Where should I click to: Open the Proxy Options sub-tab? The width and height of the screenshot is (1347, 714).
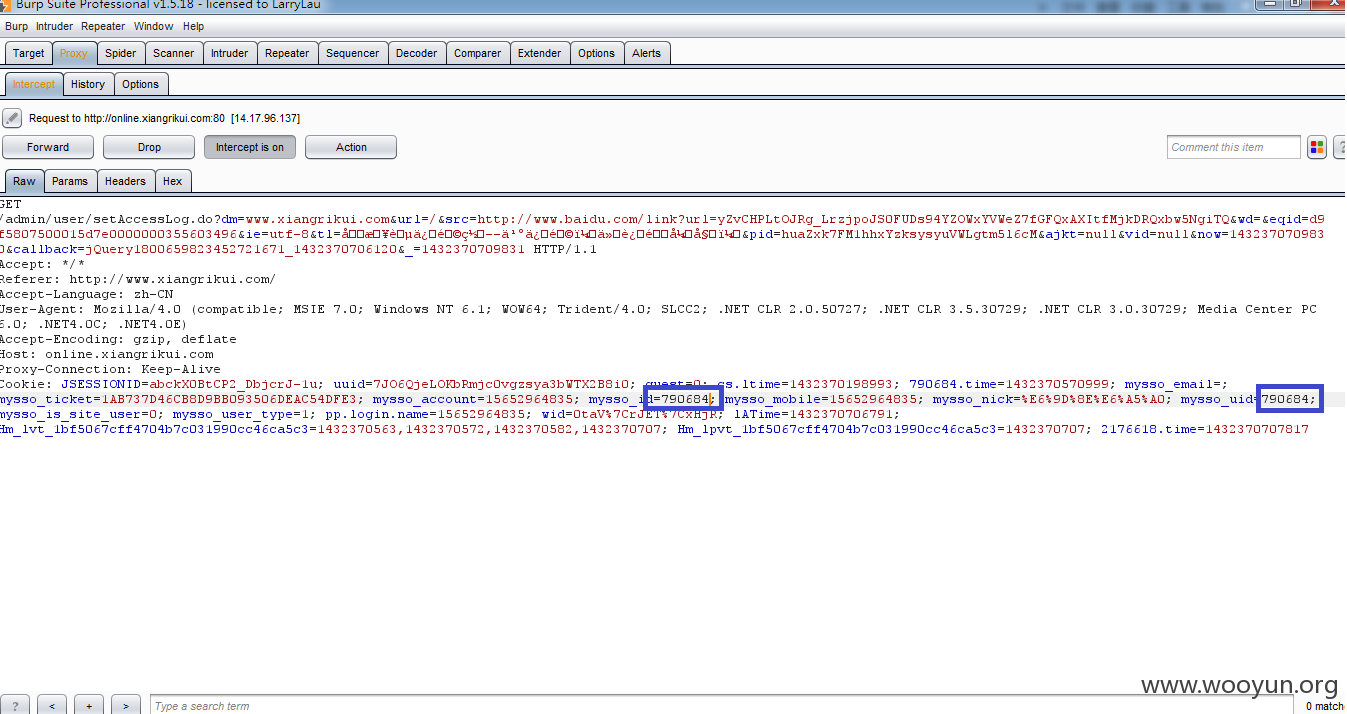pos(140,84)
